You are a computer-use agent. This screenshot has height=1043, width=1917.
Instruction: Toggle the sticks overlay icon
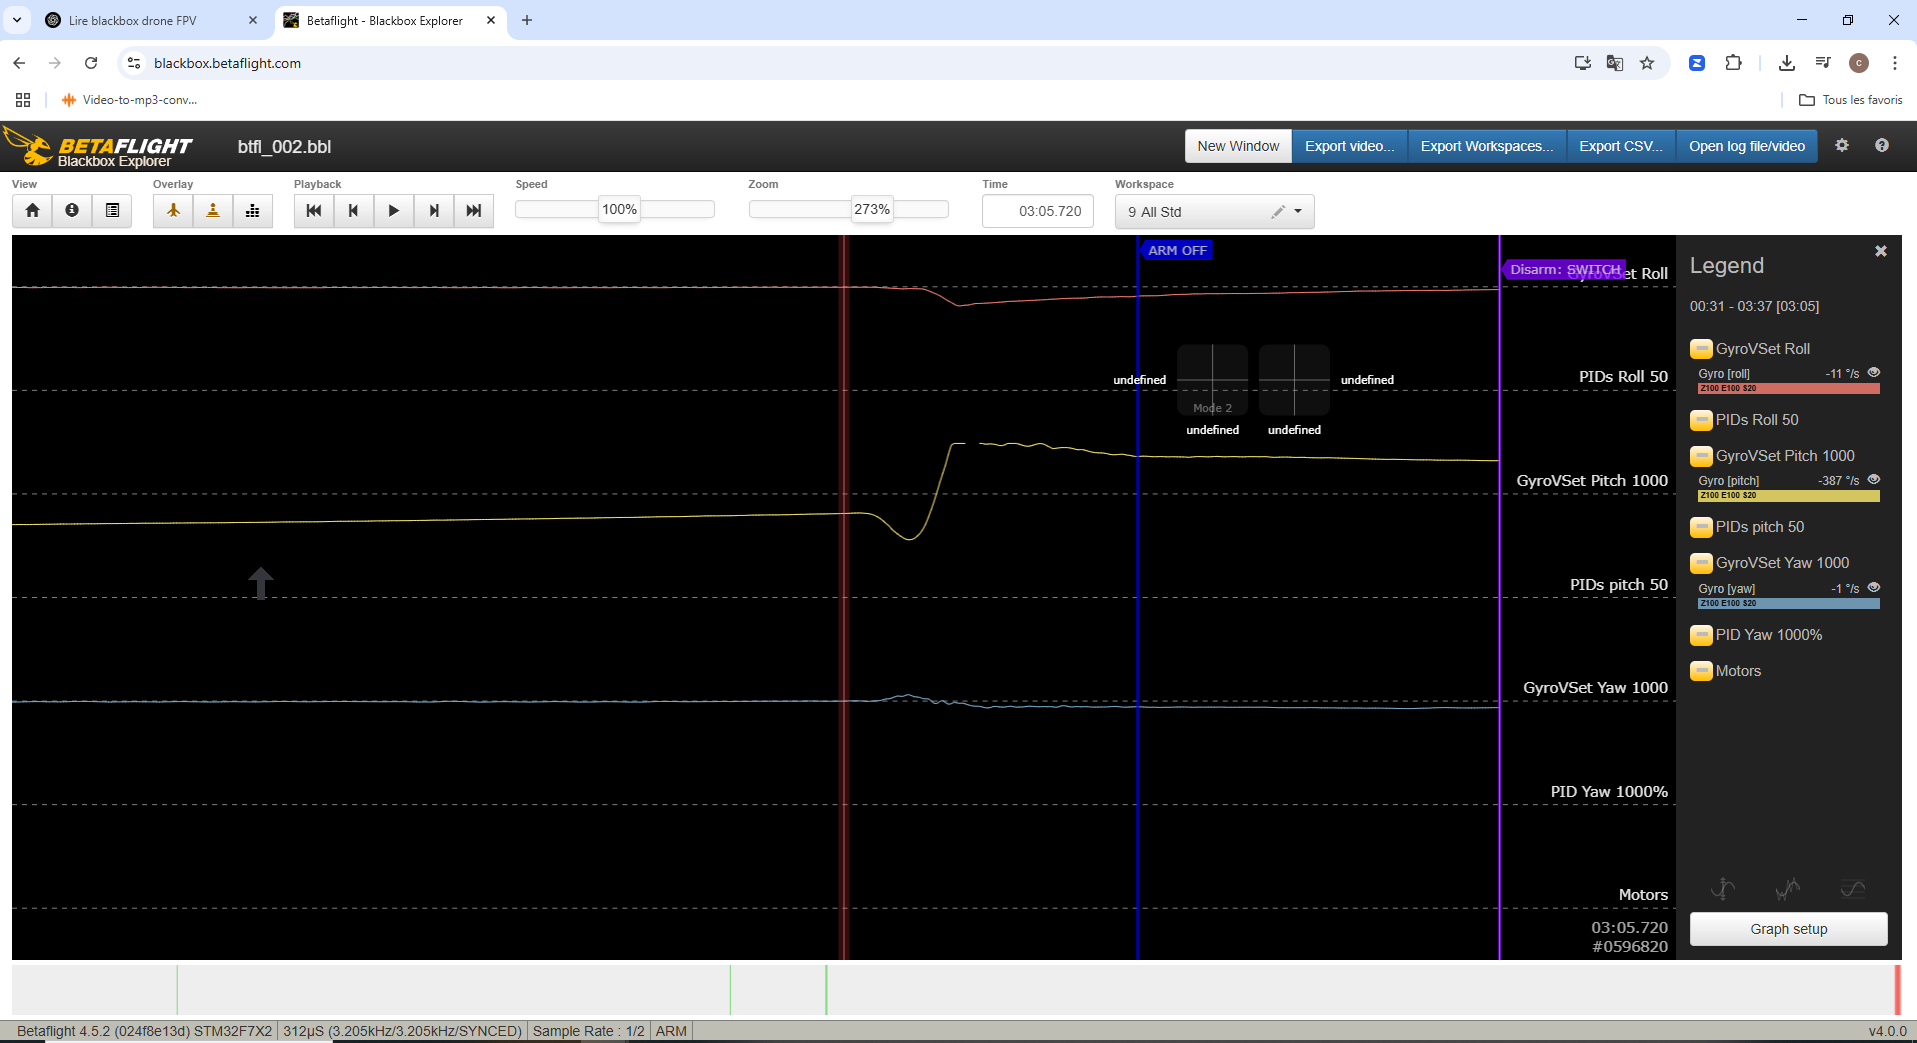click(213, 210)
